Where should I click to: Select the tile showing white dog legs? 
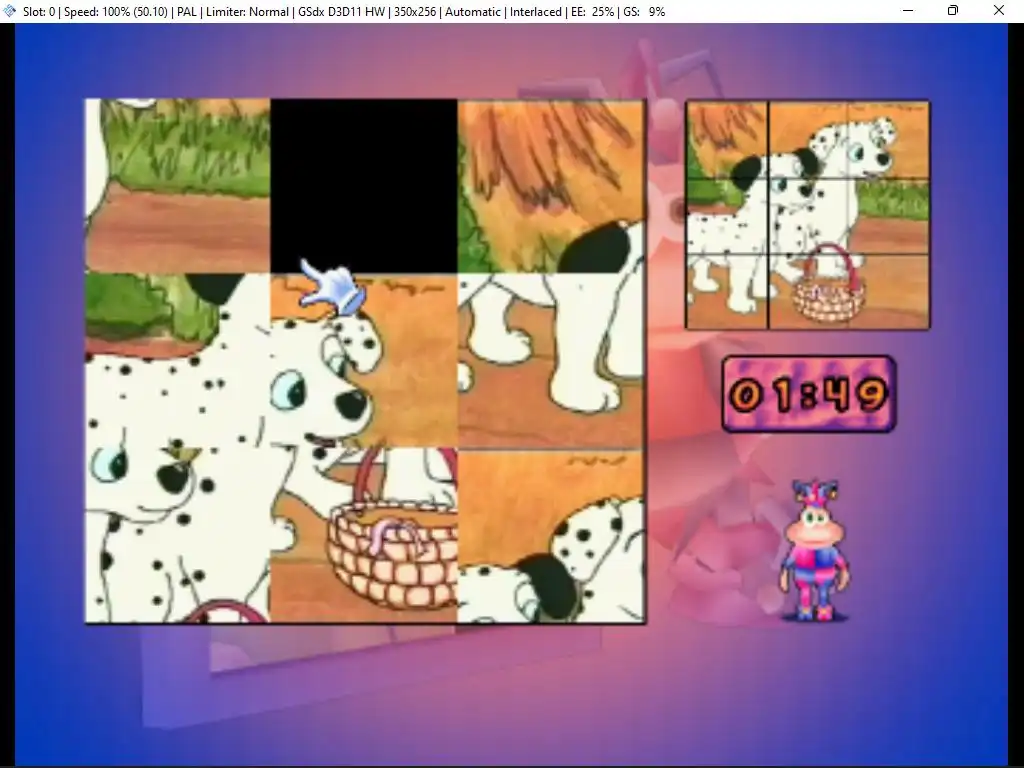click(x=551, y=360)
